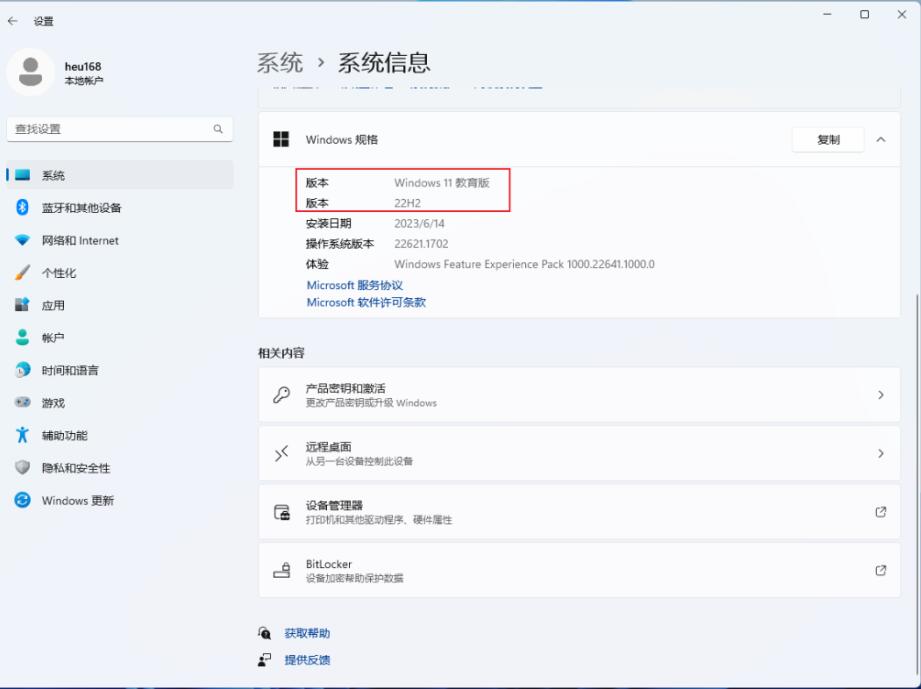The height and width of the screenshot is (689, 921).
Task: Click the 设备管理器 printer icon
Action: pos(282,512)
